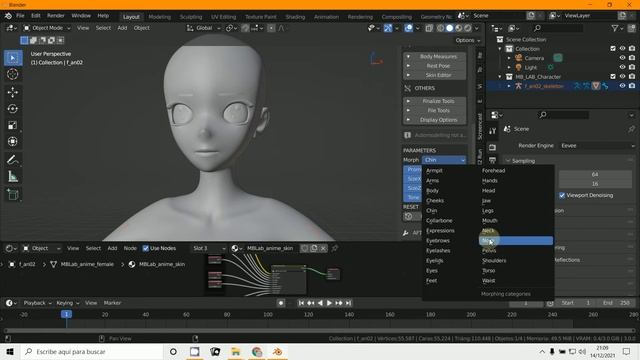The height and width of the screenshot is (360, 640).
Task: Toggle viewport overlays icon
Action: click(408, 28)
